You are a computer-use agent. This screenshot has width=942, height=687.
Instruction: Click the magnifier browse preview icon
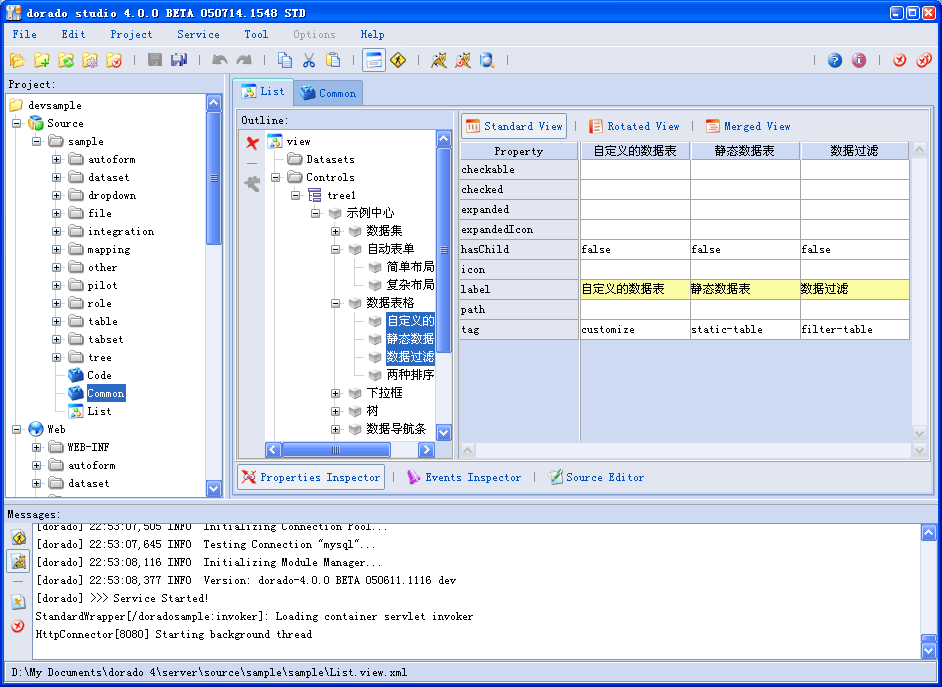(487, 60)
